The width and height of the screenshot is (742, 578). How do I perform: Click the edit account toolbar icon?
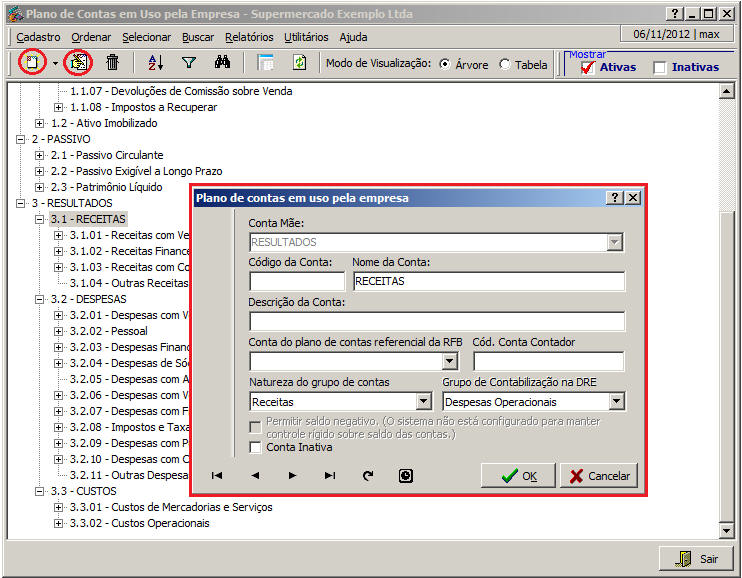click(77, 63)
